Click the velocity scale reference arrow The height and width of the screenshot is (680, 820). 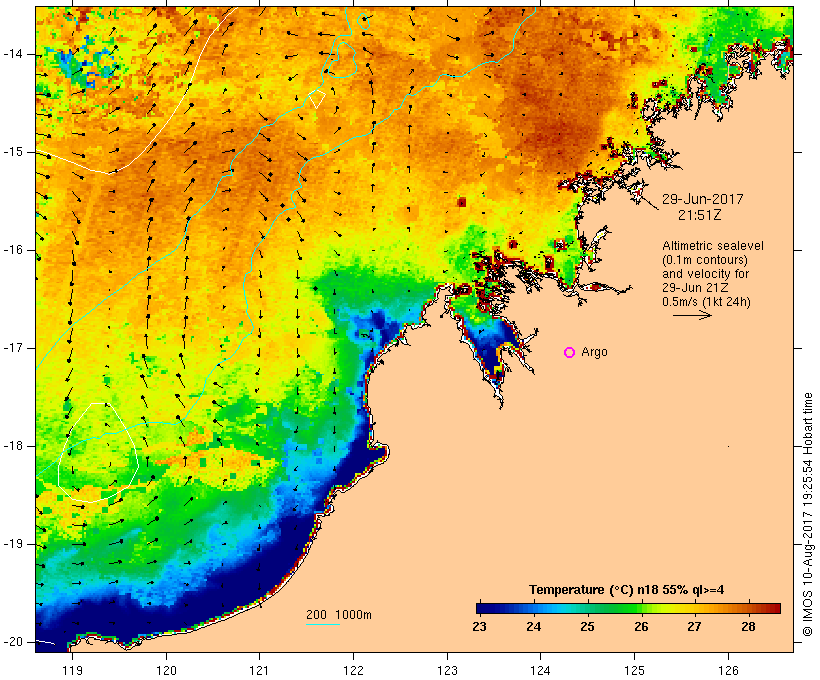point(692,315)
